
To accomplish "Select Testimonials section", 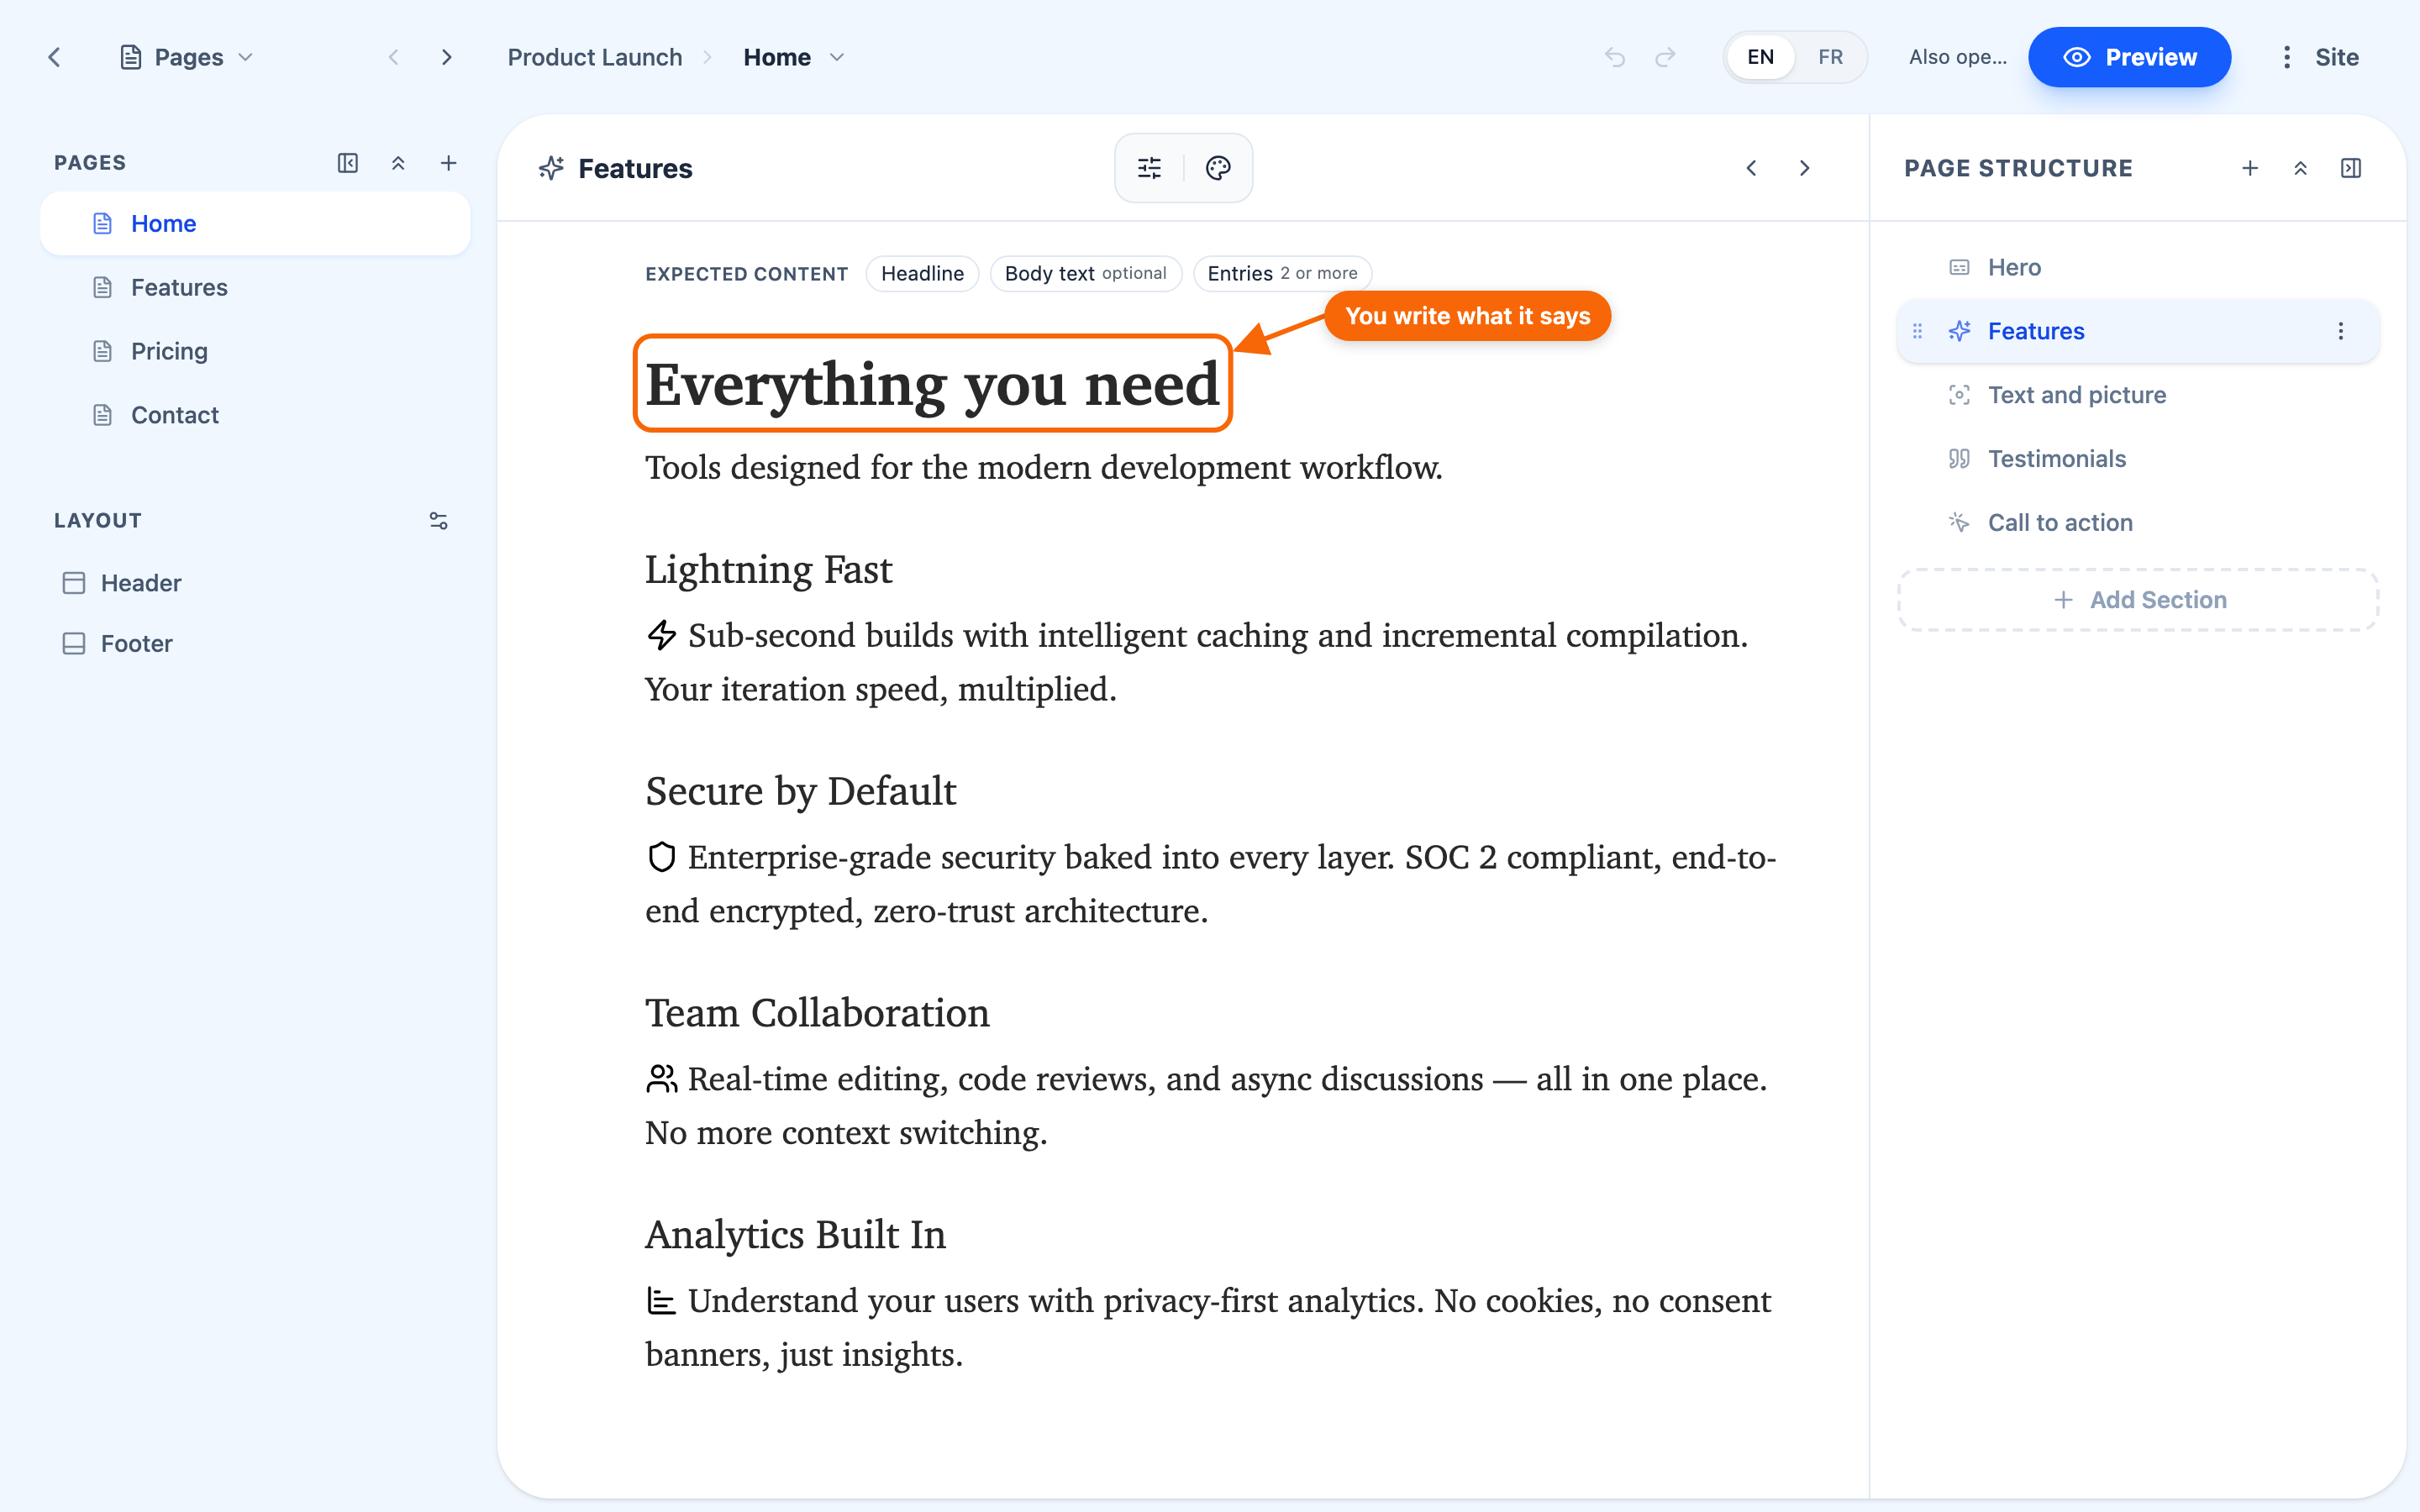I will coord(2138,459).
